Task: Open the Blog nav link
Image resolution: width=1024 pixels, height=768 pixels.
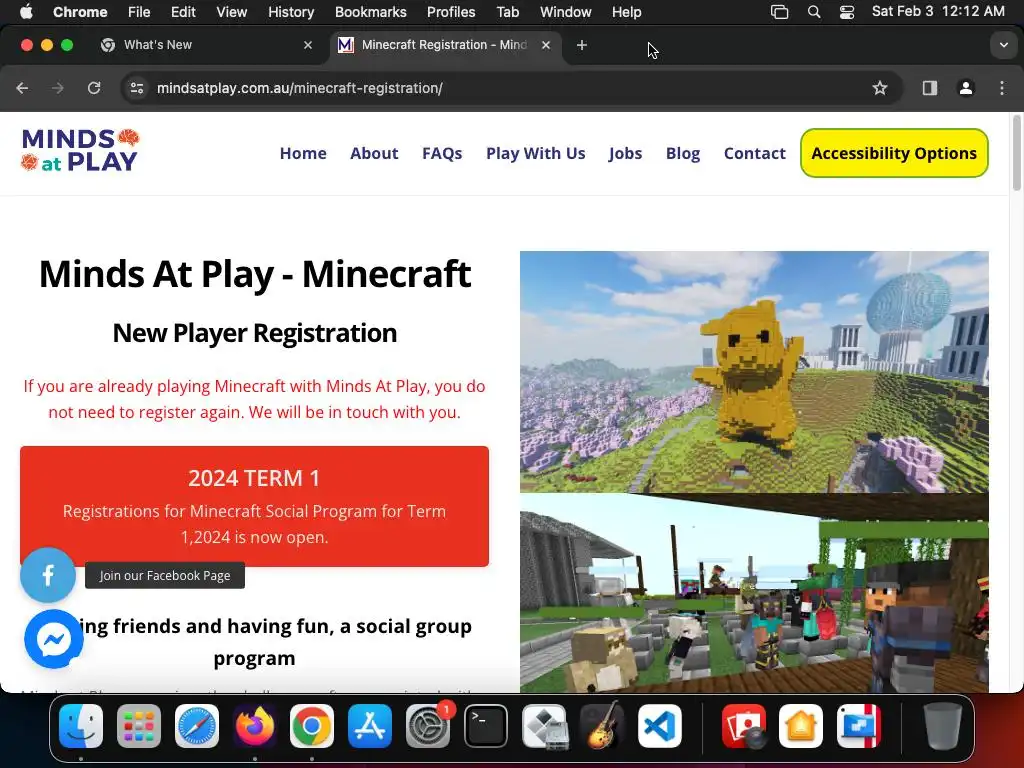Action: tap(683, 153)
